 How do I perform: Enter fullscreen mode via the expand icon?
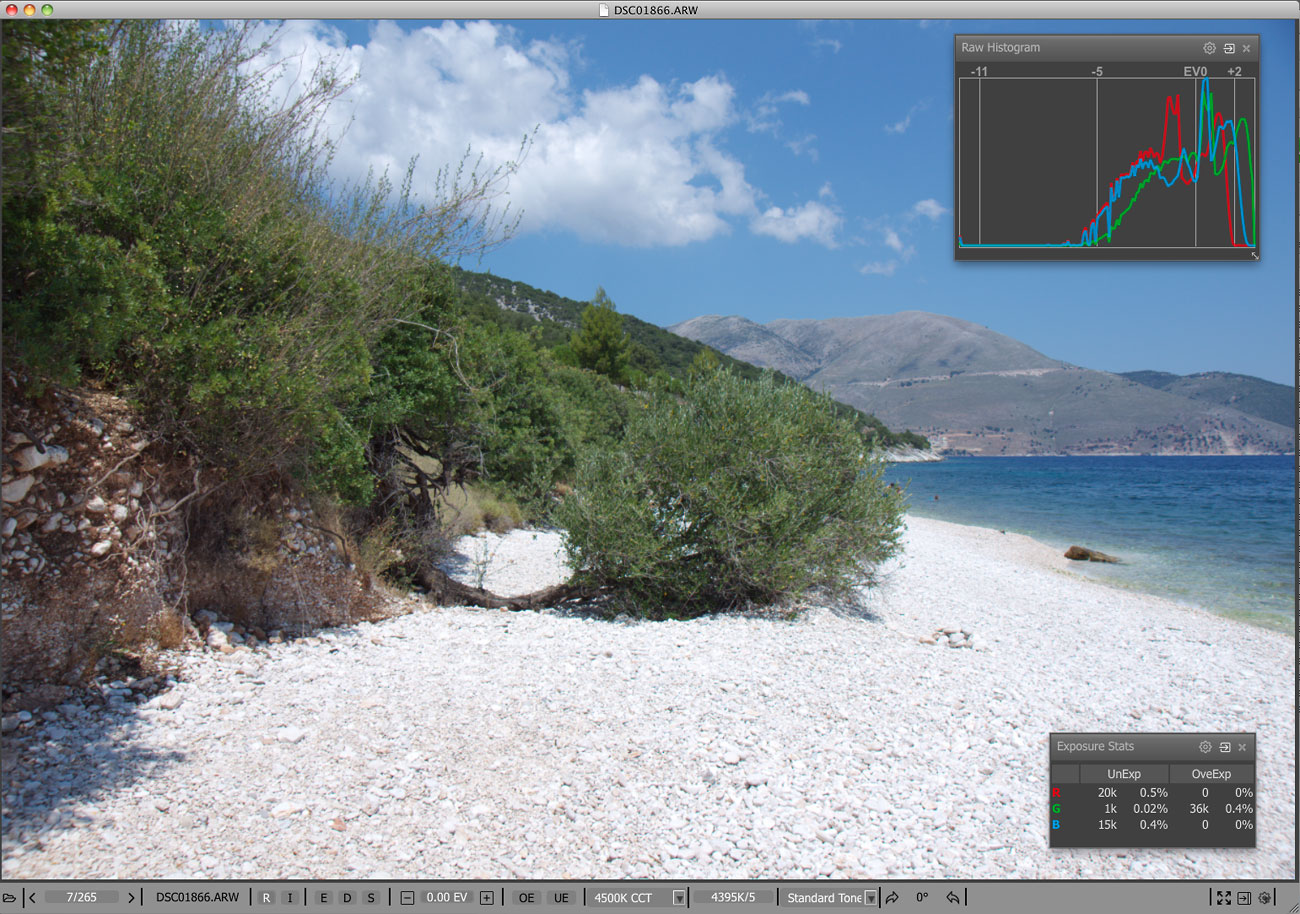[x=1223, y=897]
